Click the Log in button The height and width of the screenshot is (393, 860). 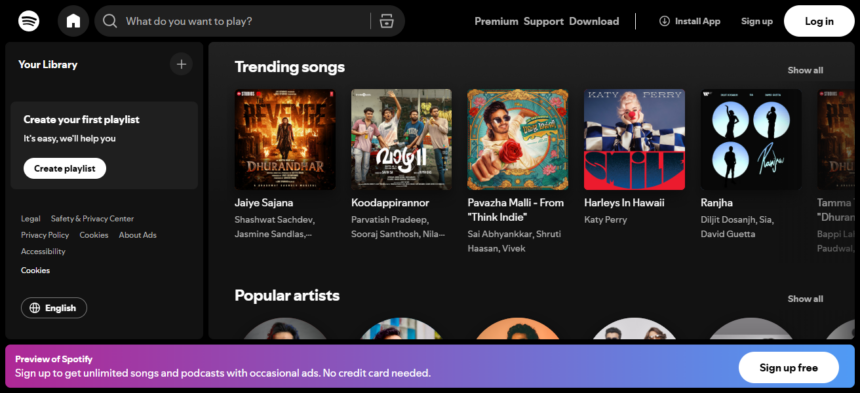pyautogui.click(x=819, y=21)
